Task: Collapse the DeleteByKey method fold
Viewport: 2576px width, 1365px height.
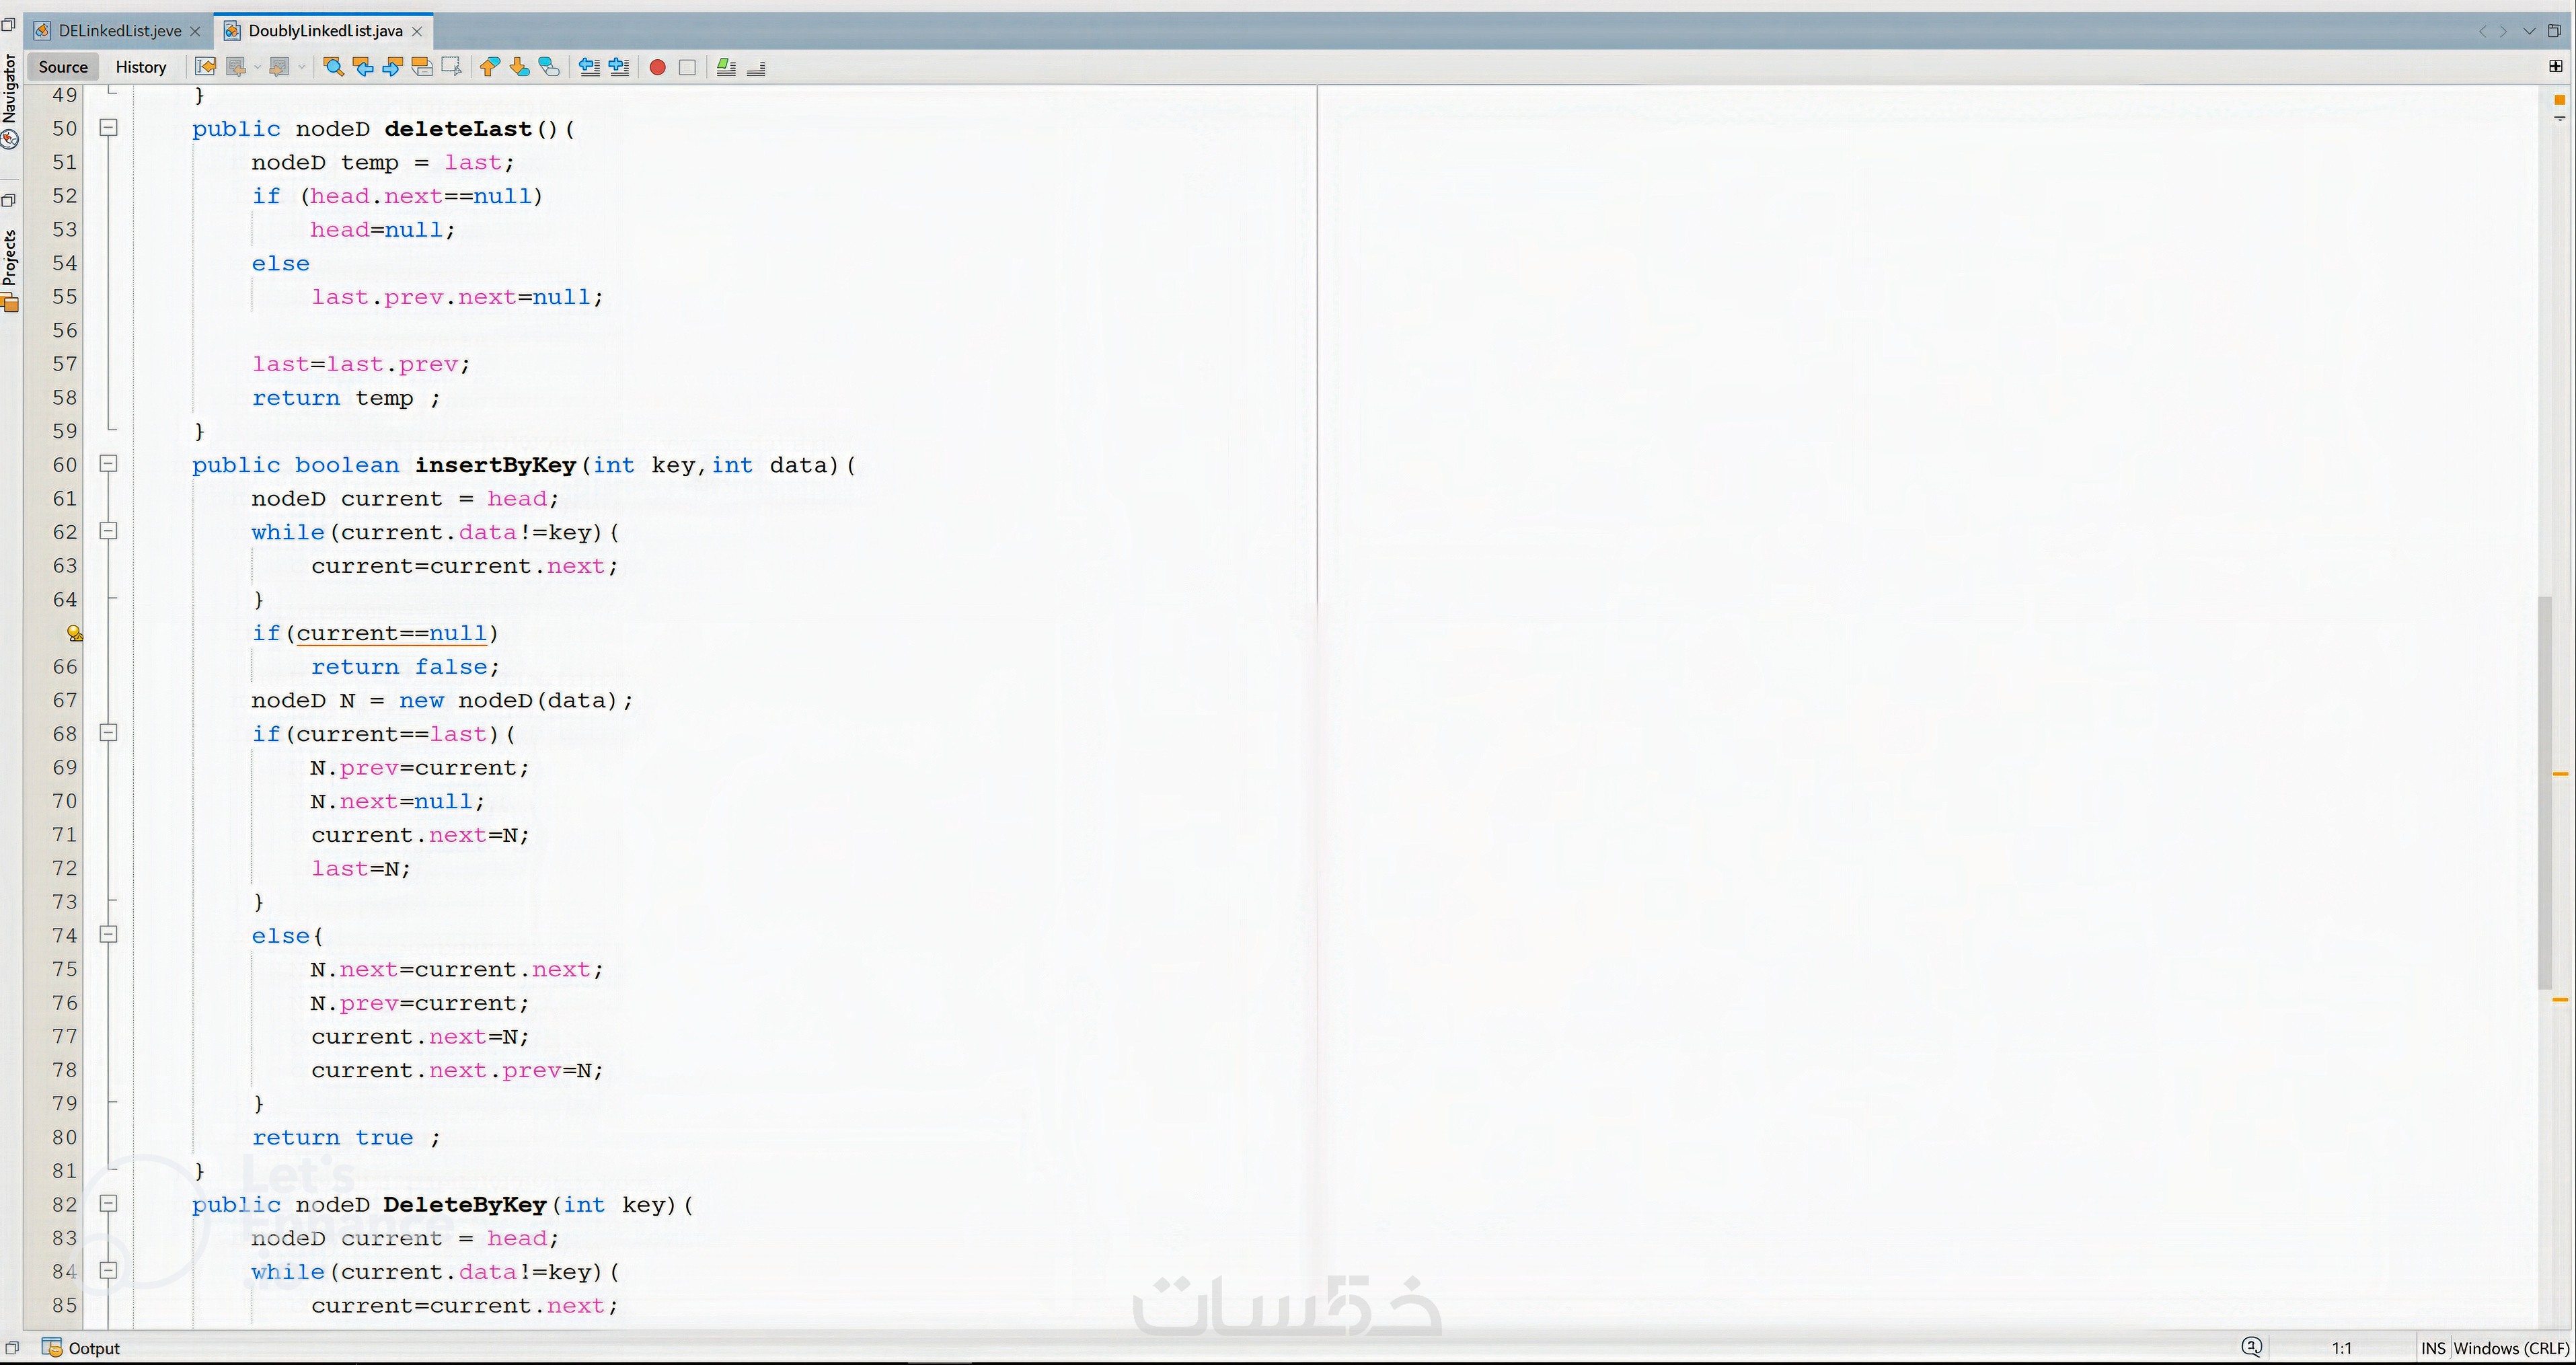Action: coord(109,1204)
